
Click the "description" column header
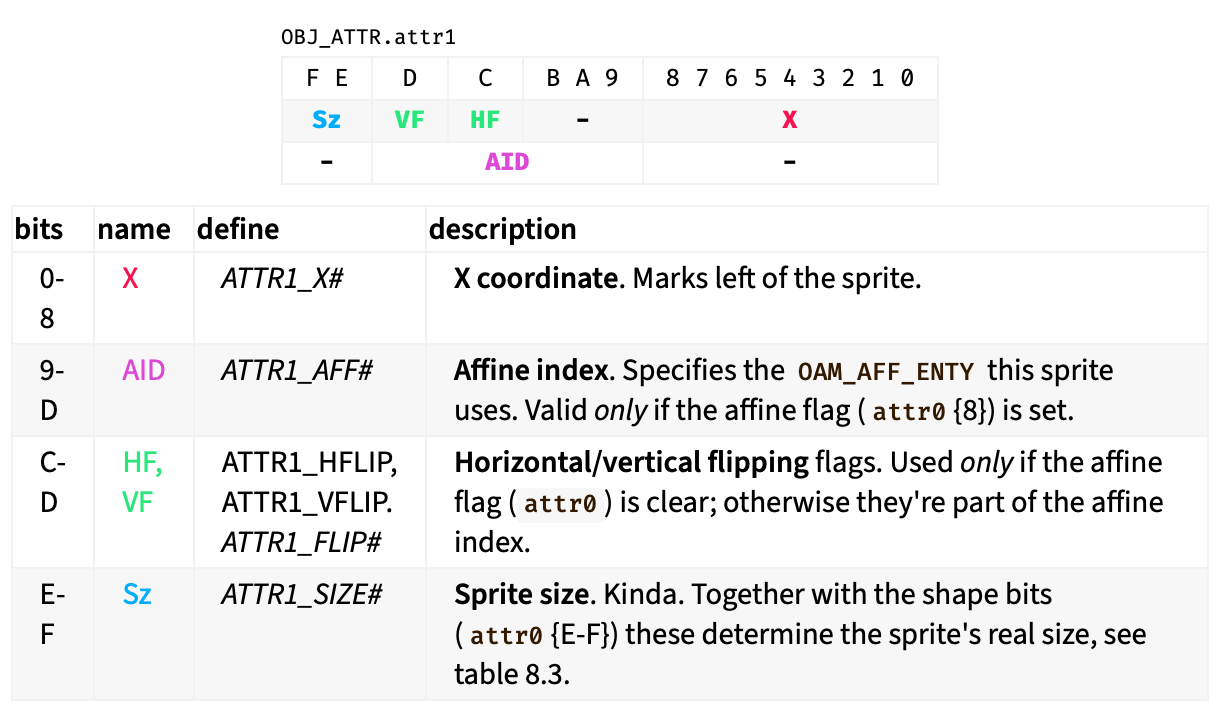pyautogui.click(x=502, y=229)
